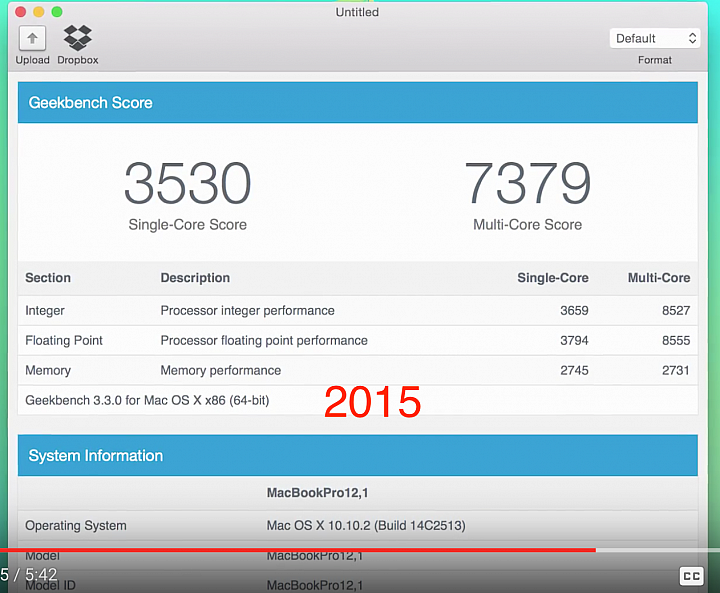Select the Integer row label

click(x=45, y=311)
